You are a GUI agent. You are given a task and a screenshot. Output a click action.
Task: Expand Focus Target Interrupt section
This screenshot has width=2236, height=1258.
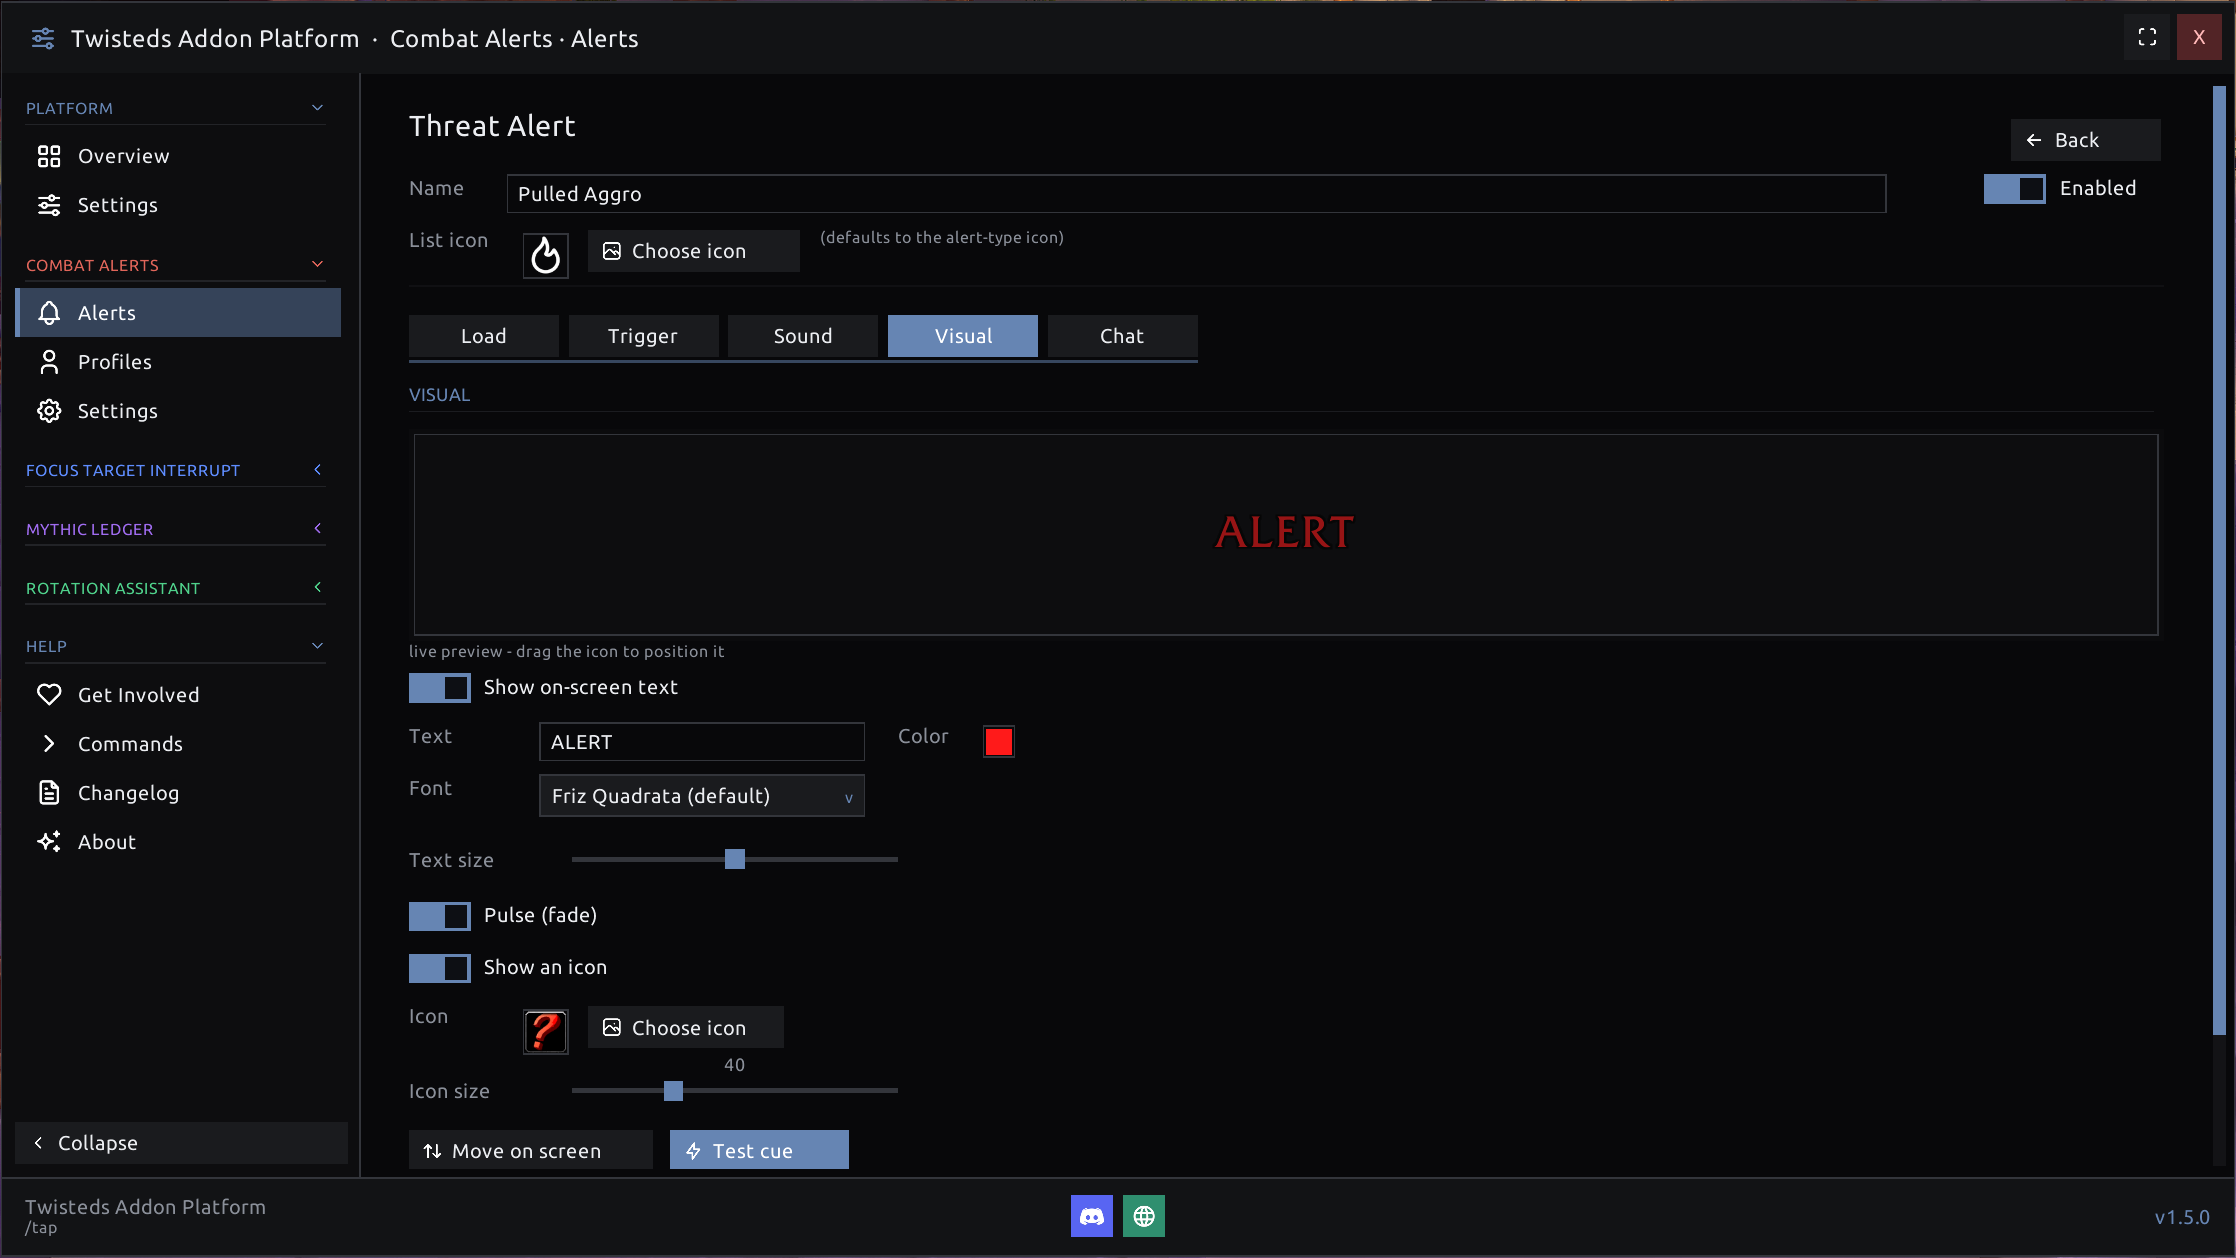click(x=317, y=470)
